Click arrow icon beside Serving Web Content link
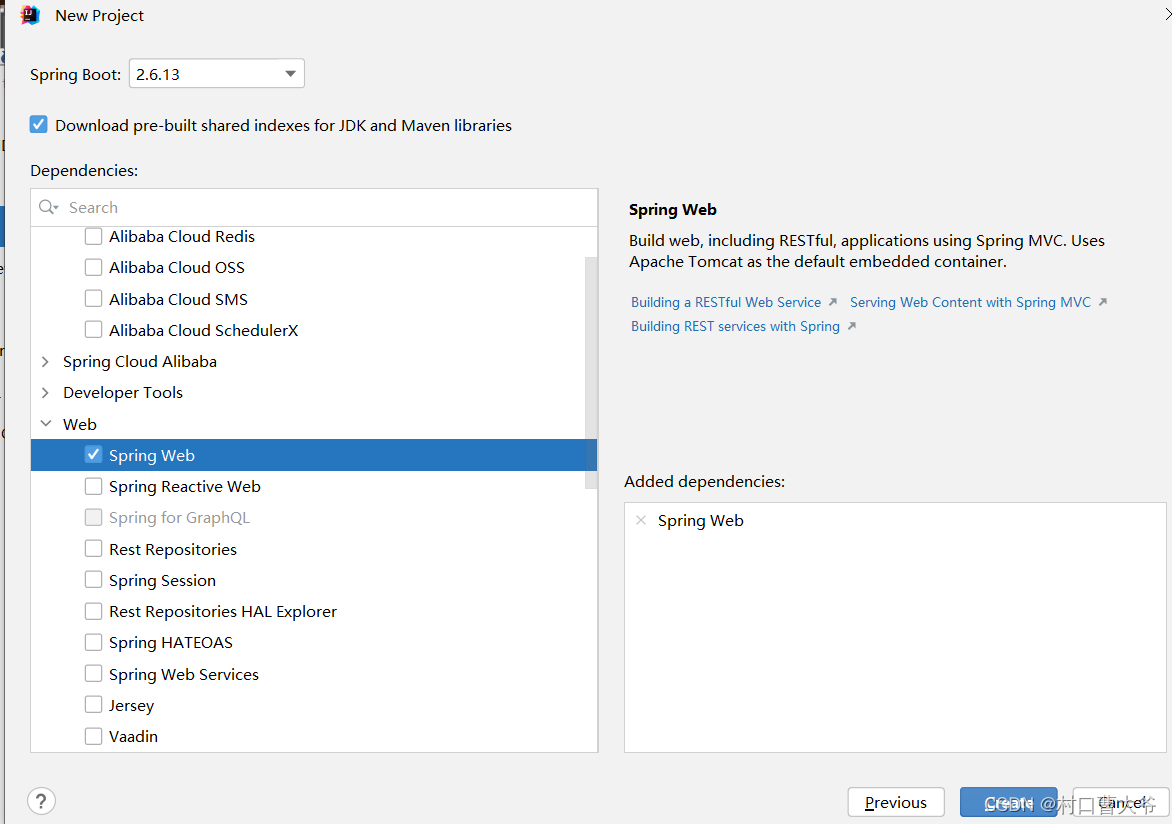Screen dimensions: 1172x824 tap(1102, 302)
